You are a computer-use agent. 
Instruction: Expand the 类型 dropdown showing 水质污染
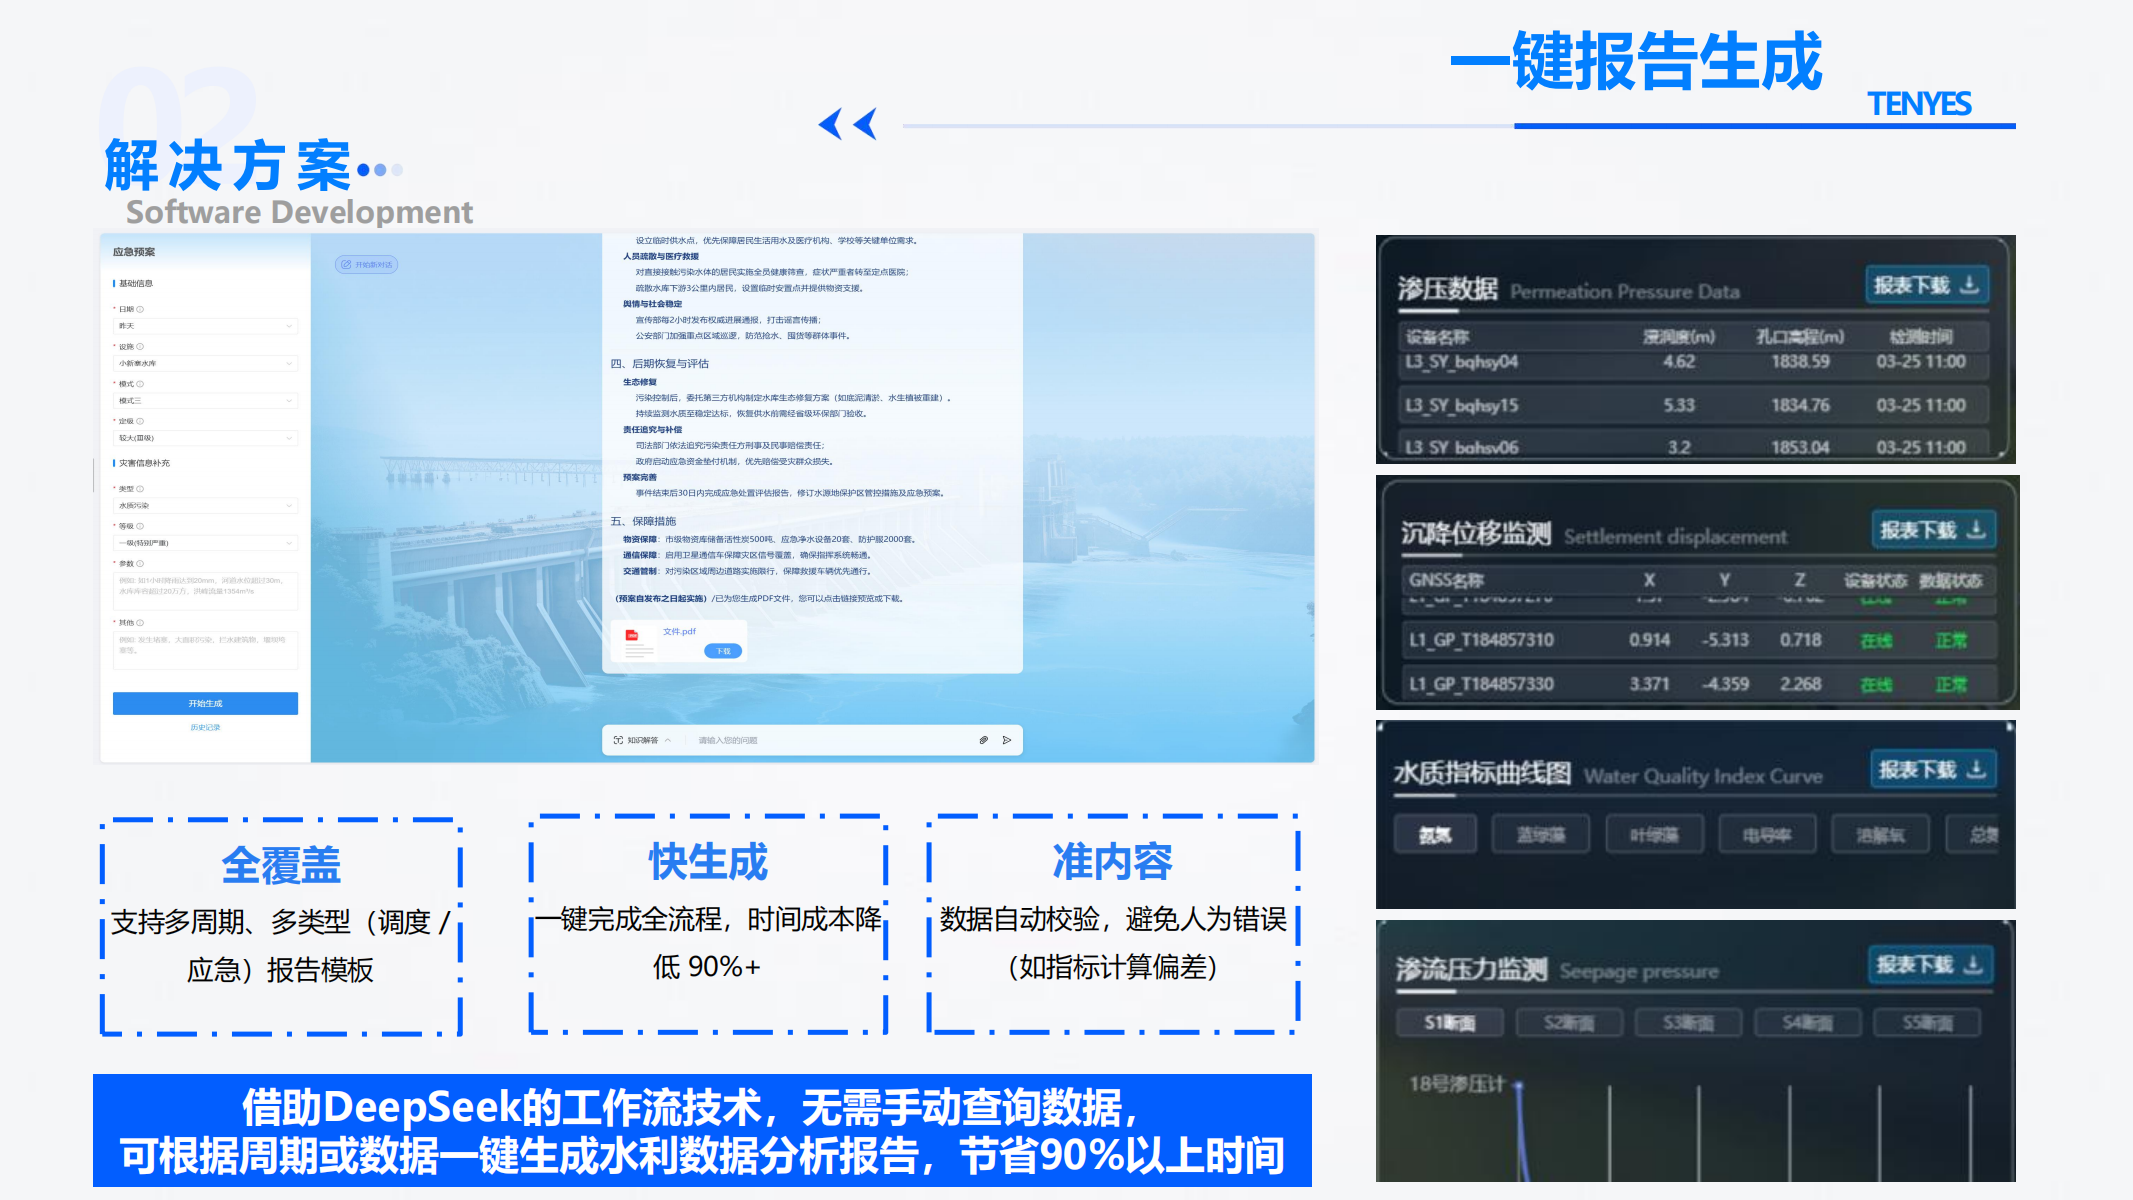pos(205,506)
